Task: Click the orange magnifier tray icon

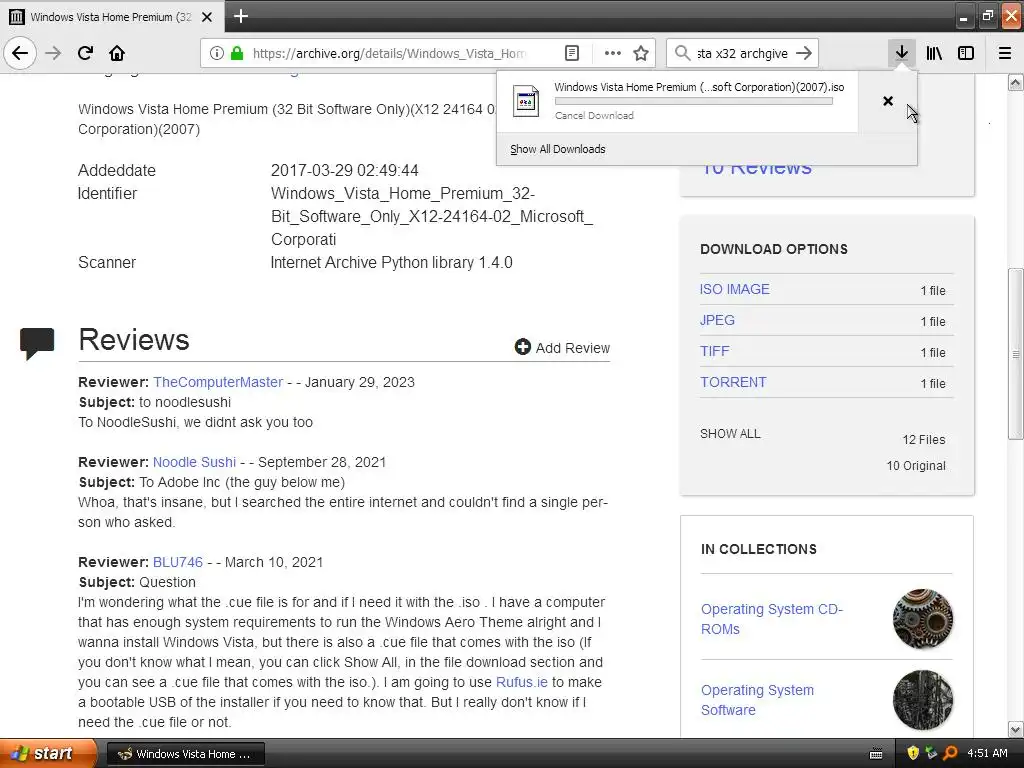Action: click(950, 754)
